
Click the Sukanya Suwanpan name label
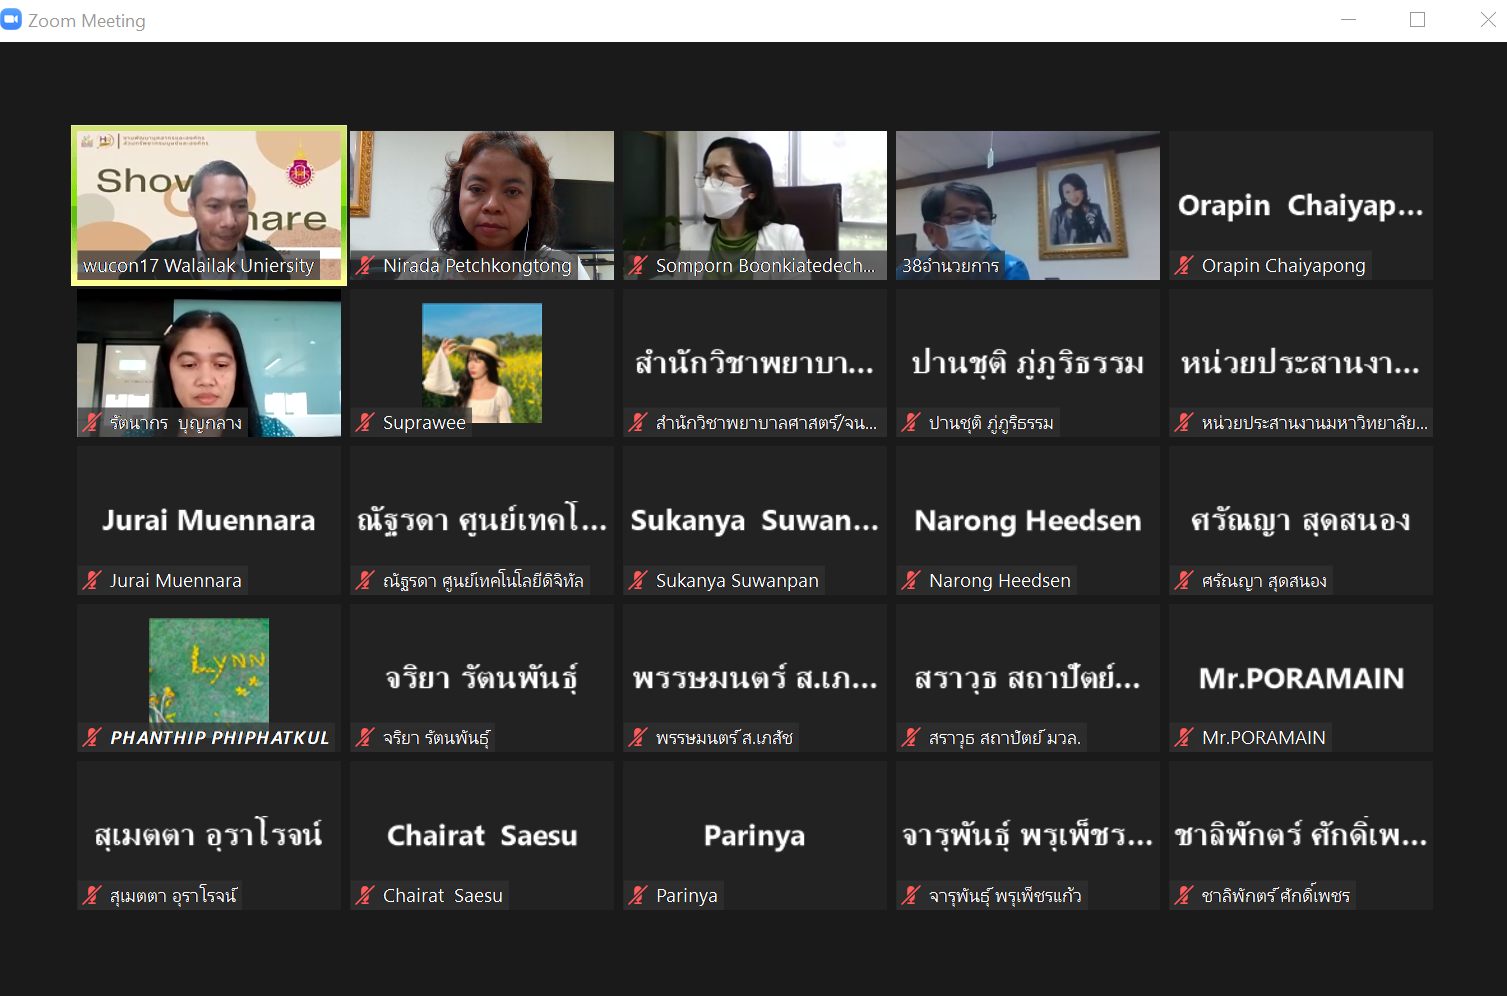pyautogui.click(x=736, y=581)
